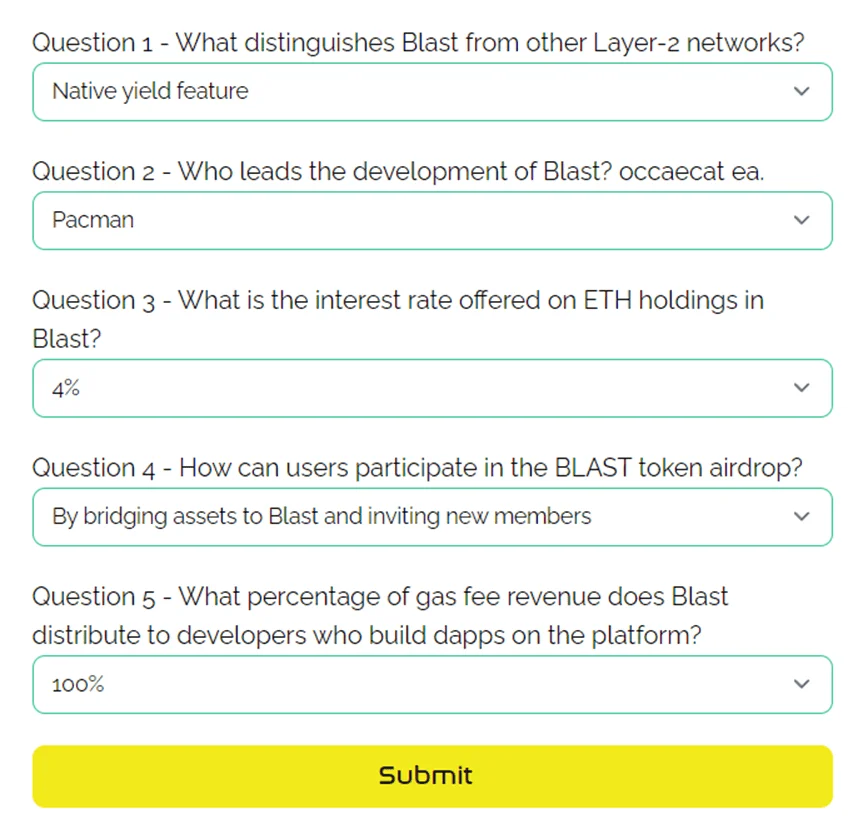Open the Native yield feature dropdown
Screen dimensions: 868x839
coord(432,92)
